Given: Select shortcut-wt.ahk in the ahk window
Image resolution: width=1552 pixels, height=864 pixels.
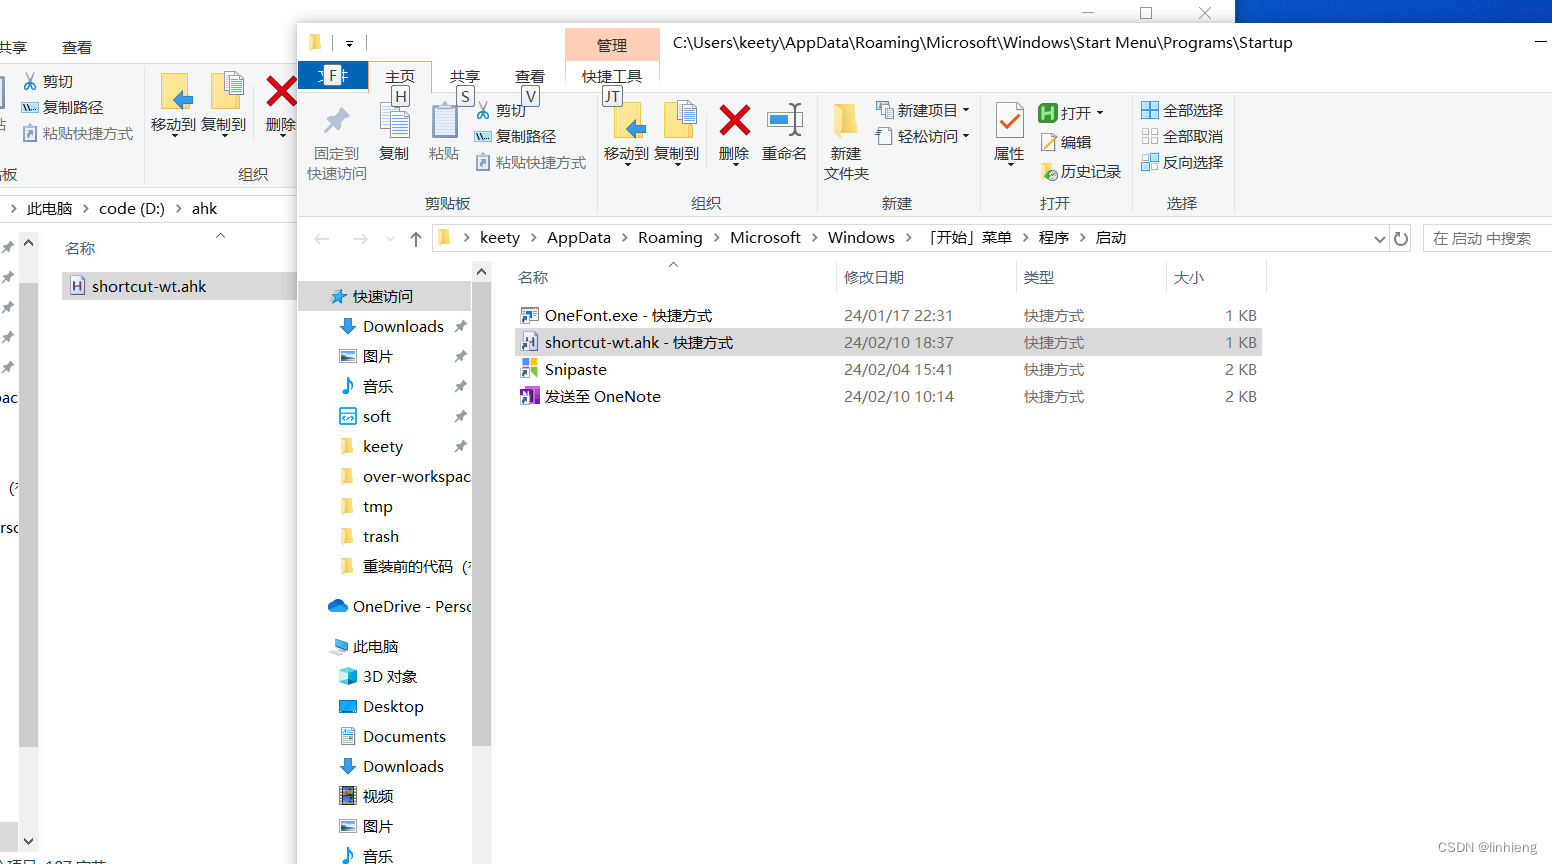Looking at the screenshot, I should coord(179,286).
